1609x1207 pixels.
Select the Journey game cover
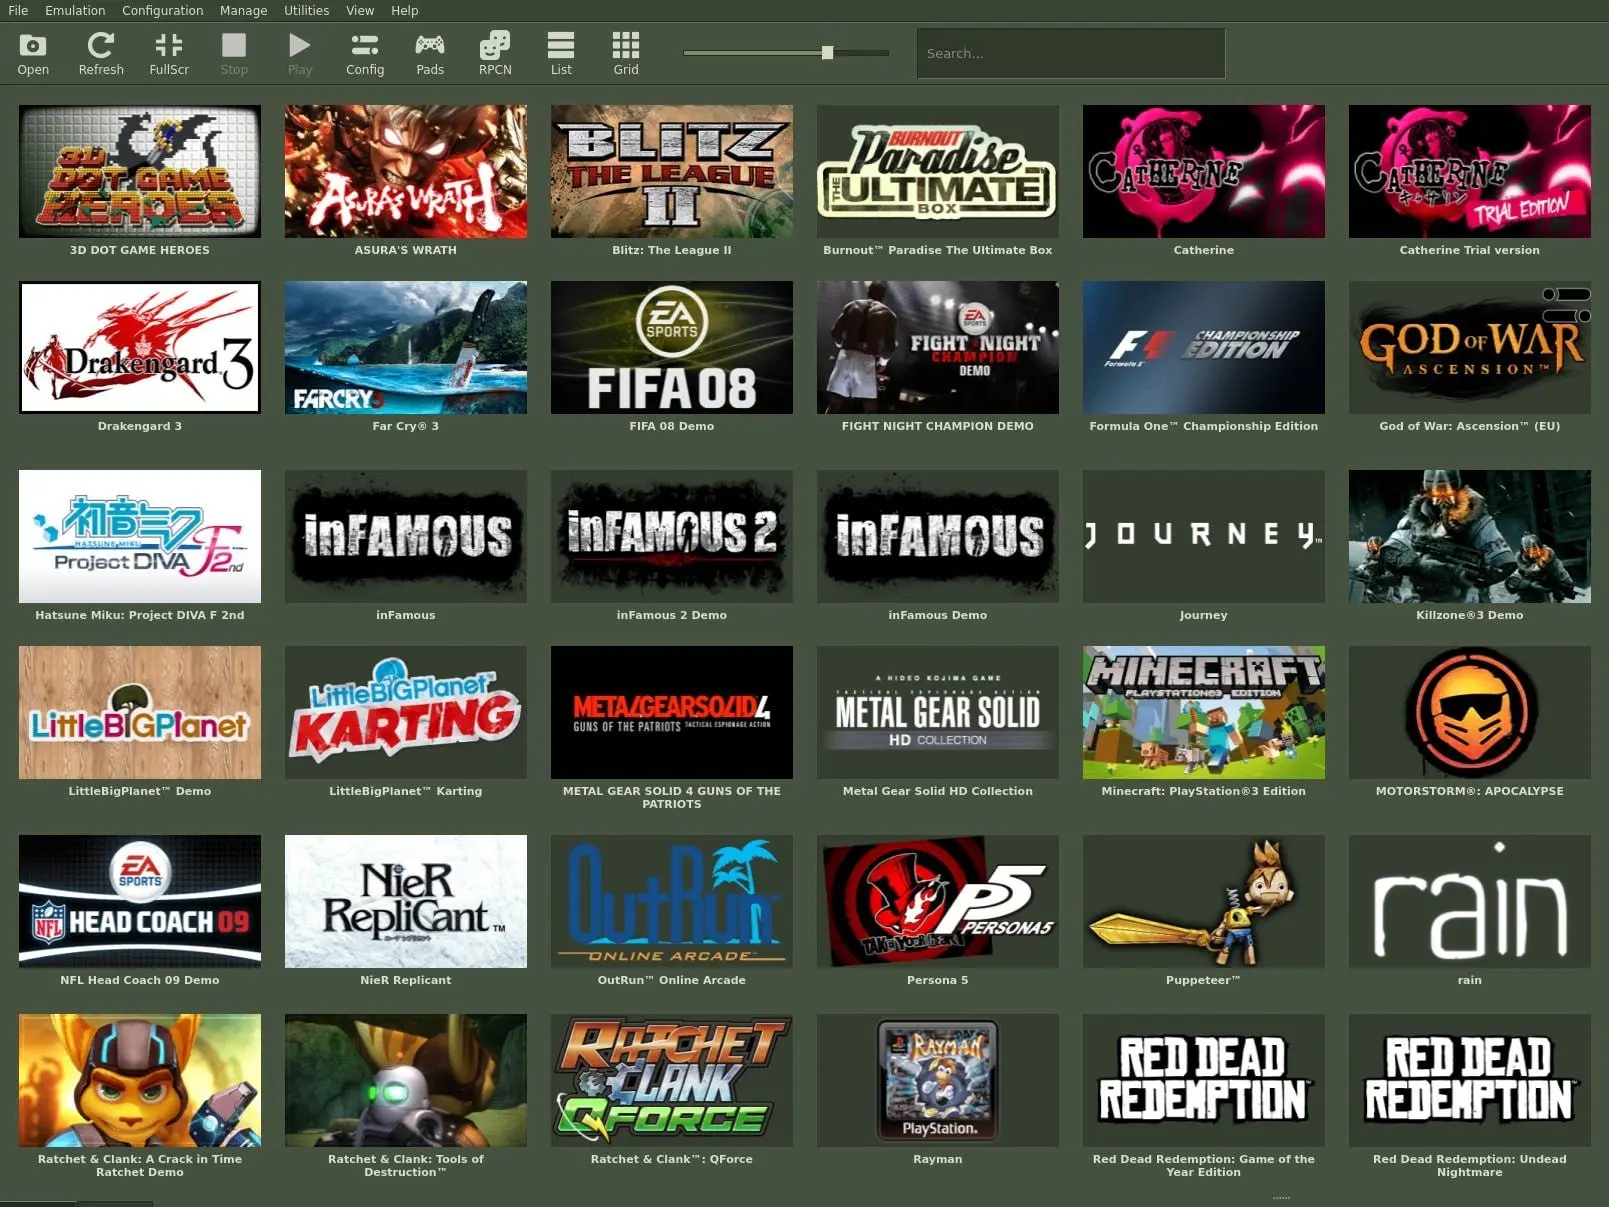tap(1204, 536)
